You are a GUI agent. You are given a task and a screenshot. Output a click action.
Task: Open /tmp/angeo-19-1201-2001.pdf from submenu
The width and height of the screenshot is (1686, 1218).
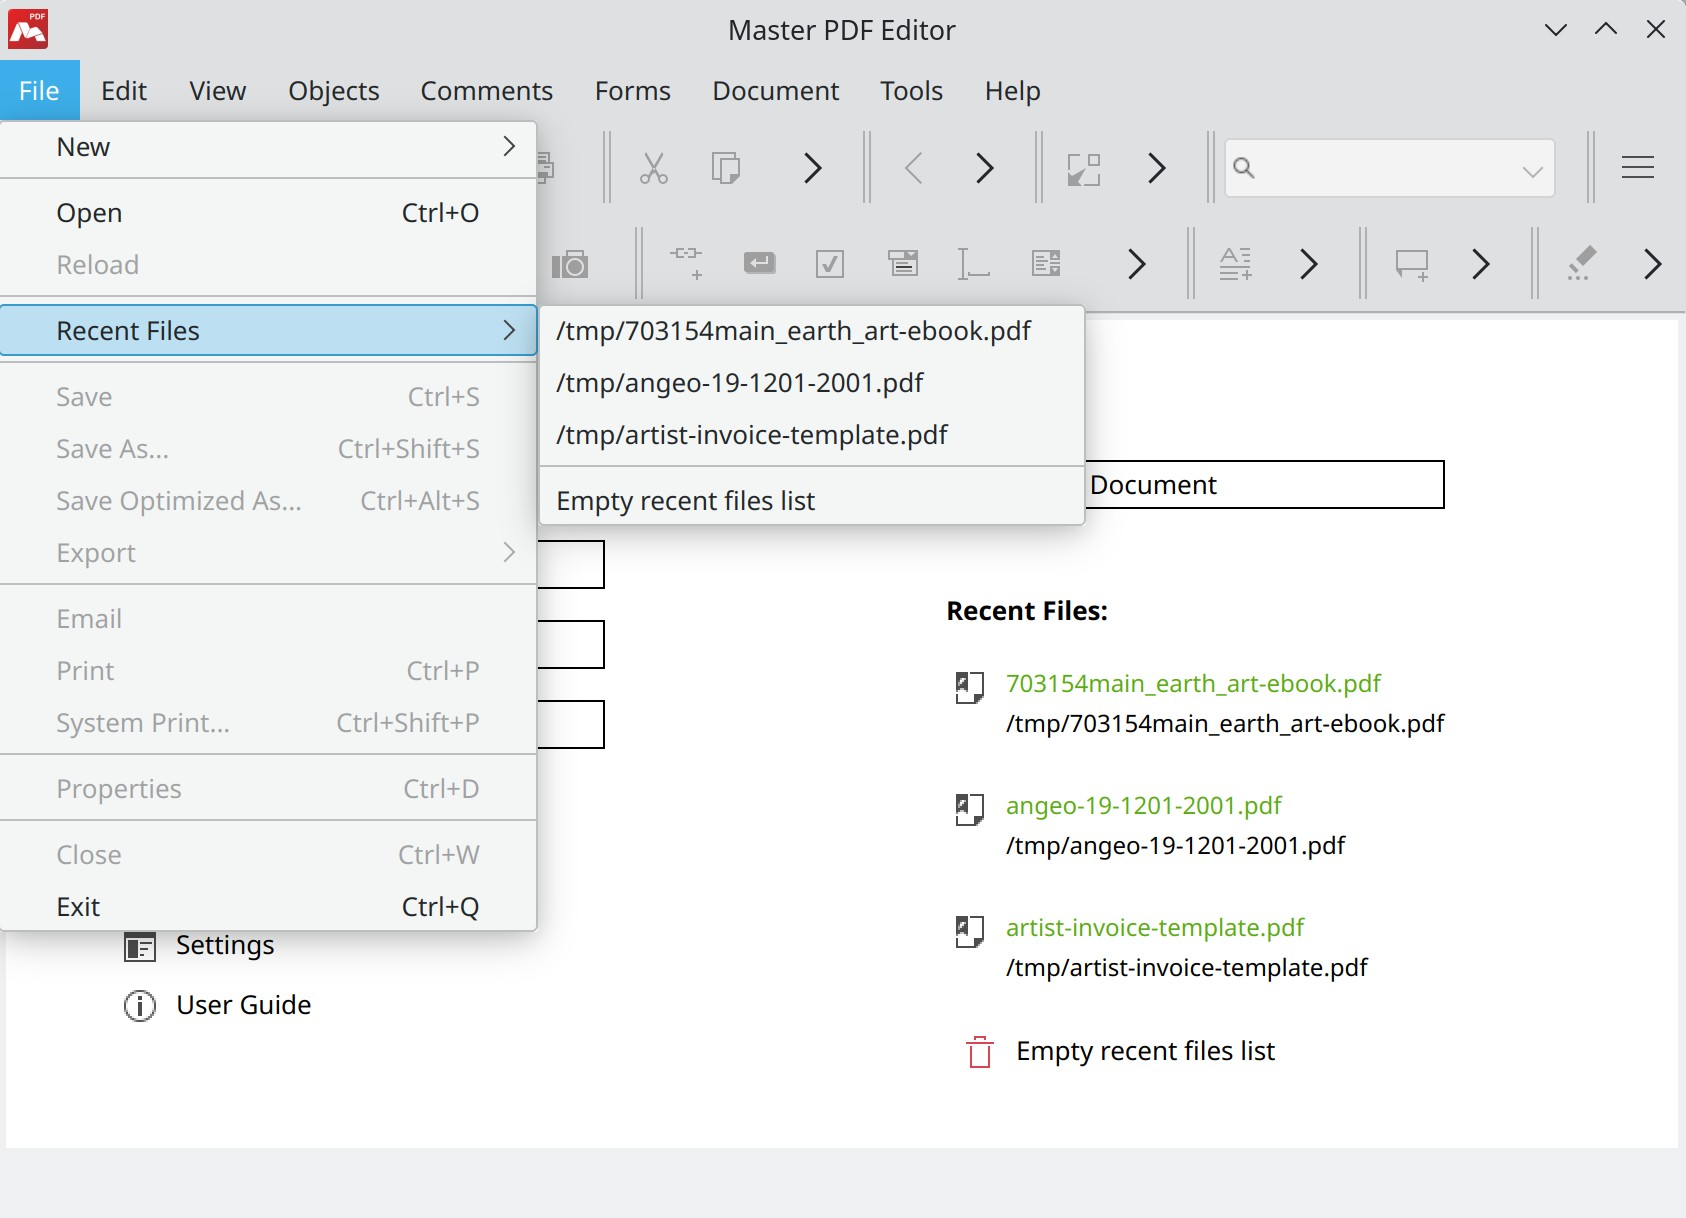pyautogui.click(x=812, y=383)
